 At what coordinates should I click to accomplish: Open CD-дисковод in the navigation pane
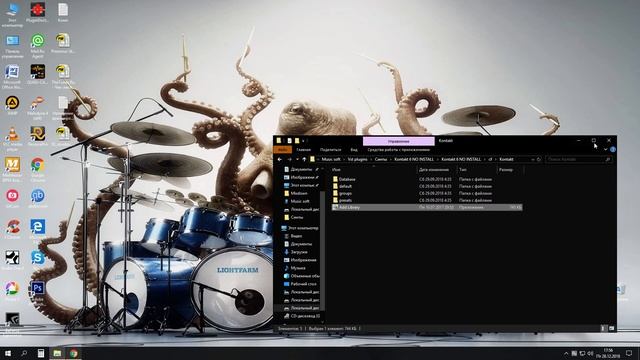(x=301, y=316)
